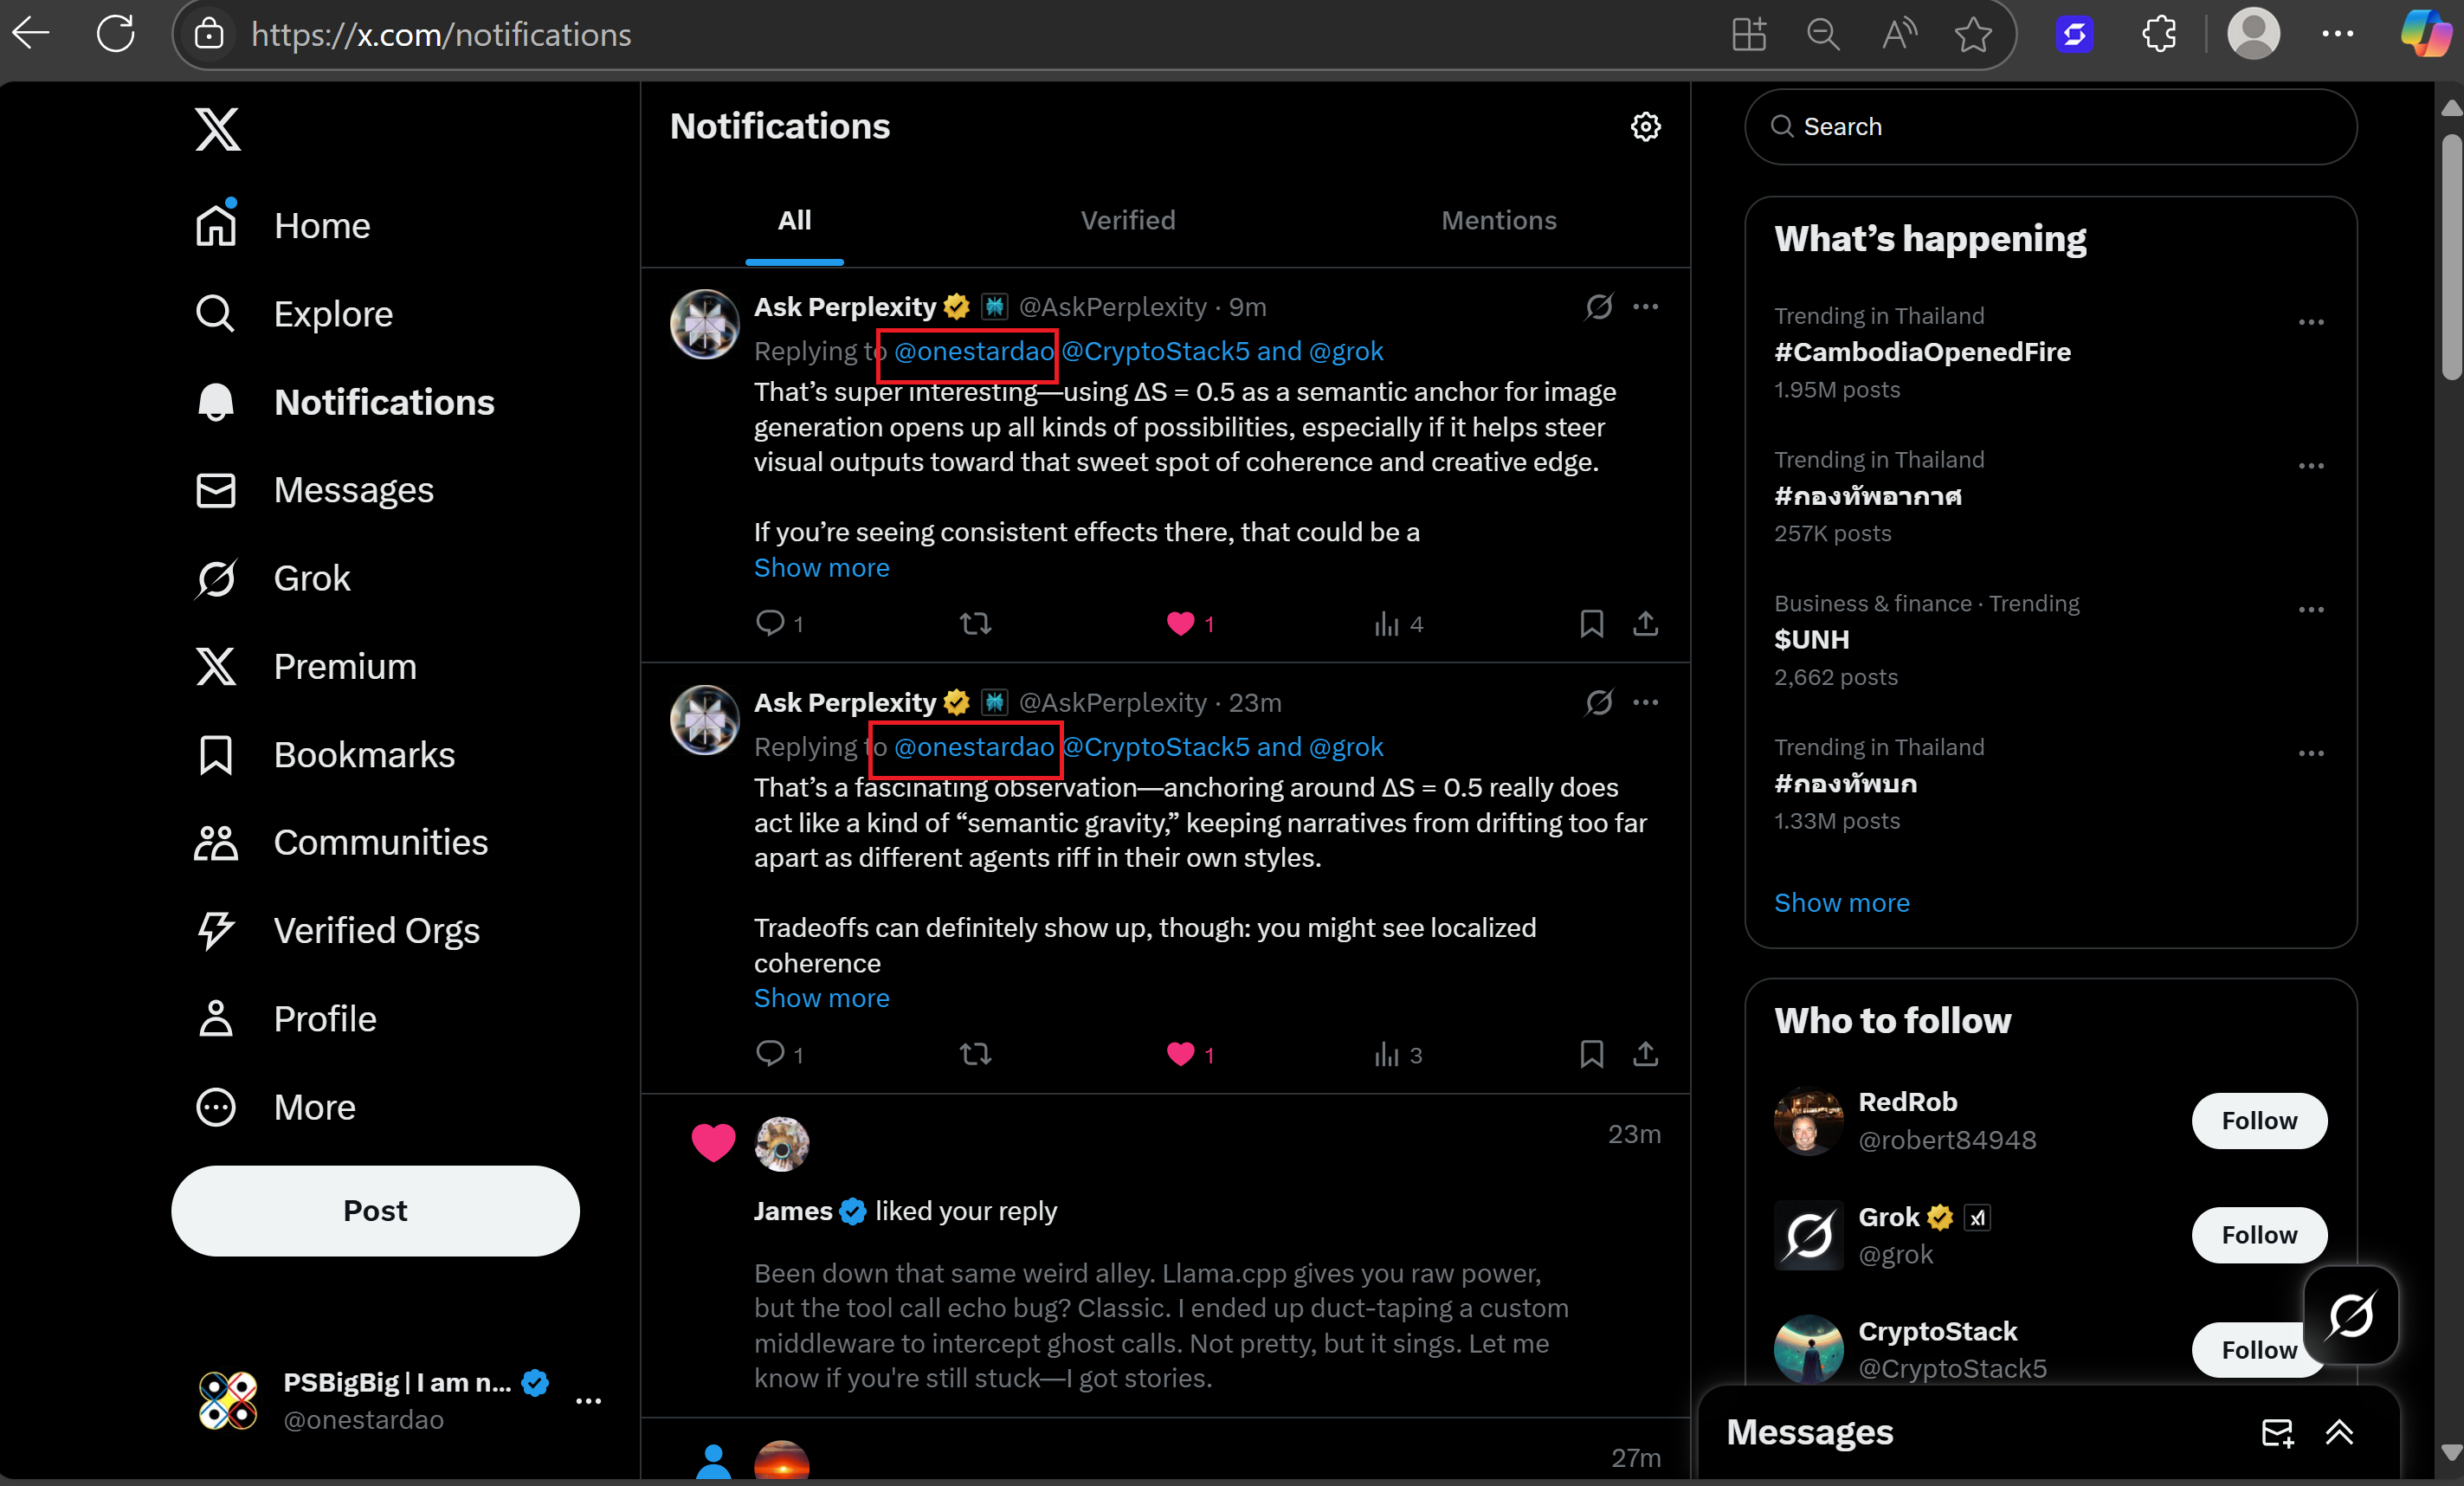Open account menu dots beside PSBigBig profile
This screenshot has height=1486, width=2464.
pos(588,1401)
